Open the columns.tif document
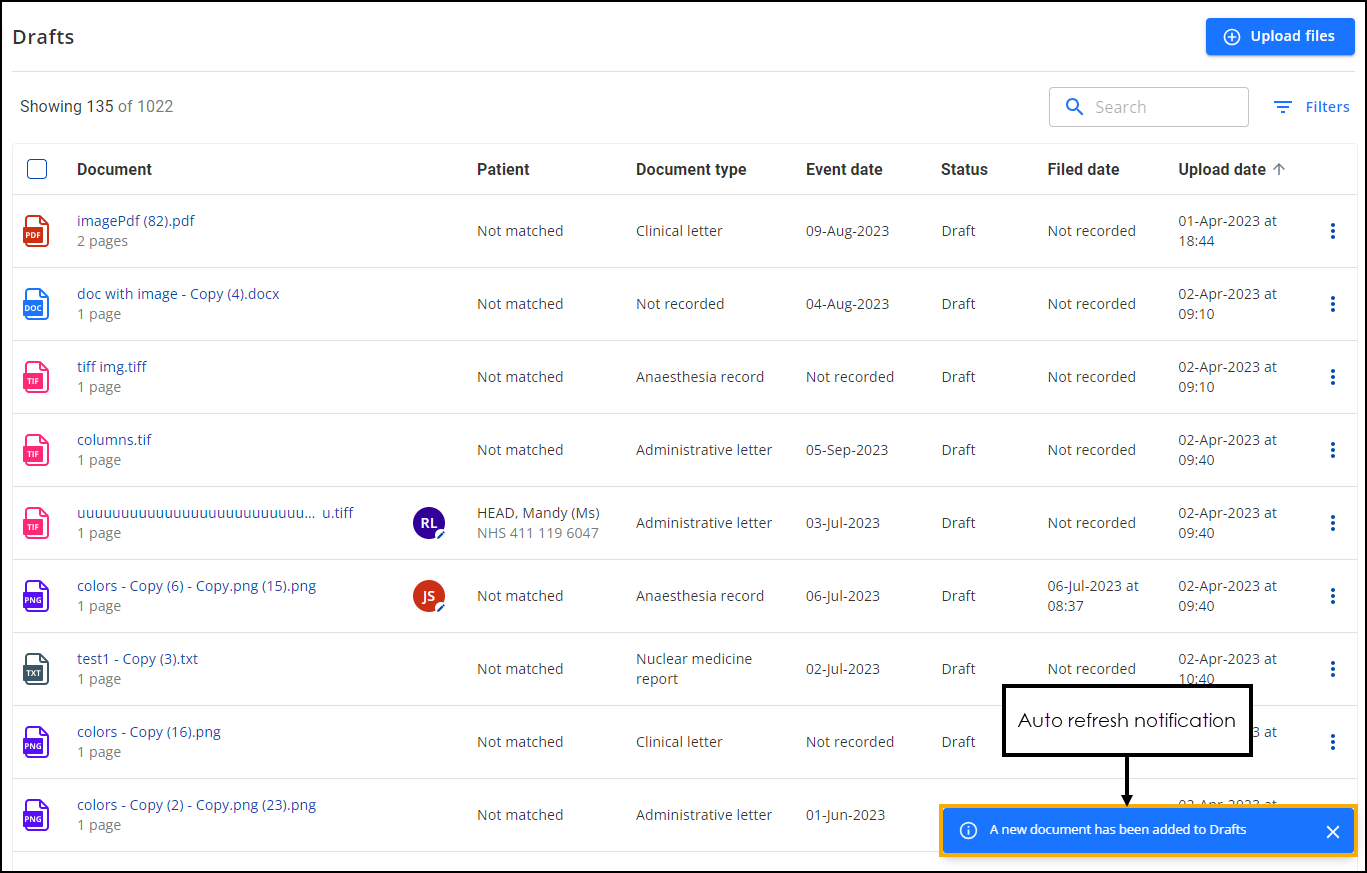1367x873 pixels. click(x=114, y=440)
